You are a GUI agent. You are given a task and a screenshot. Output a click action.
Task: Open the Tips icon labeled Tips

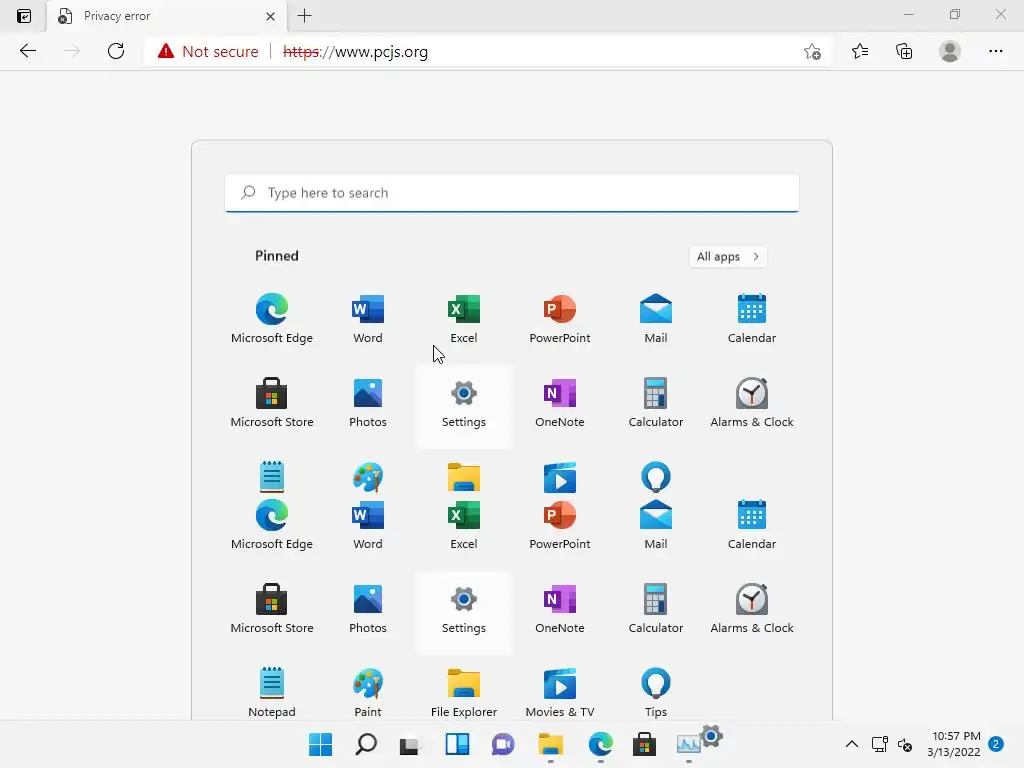tap(656, 692)
